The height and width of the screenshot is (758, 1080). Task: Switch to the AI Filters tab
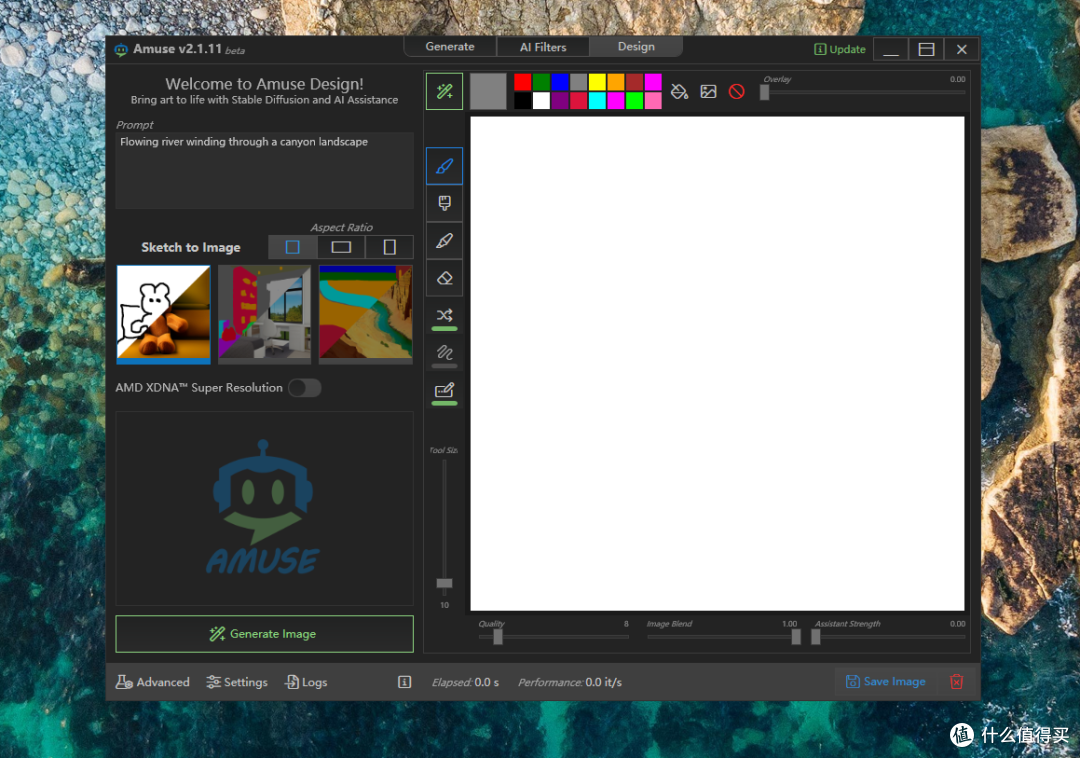pos(543,47)
